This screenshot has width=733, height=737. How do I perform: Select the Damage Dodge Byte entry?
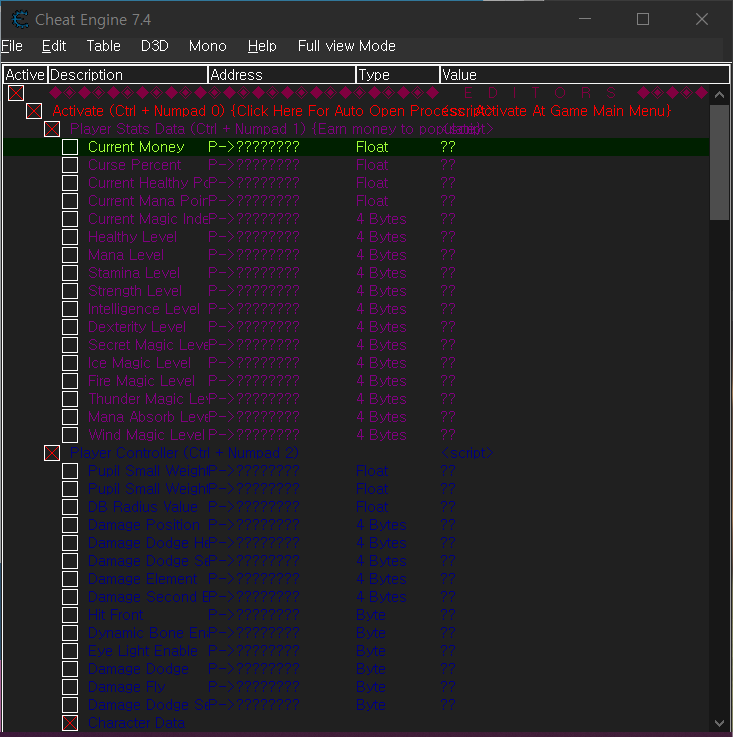tap(138, 669)
